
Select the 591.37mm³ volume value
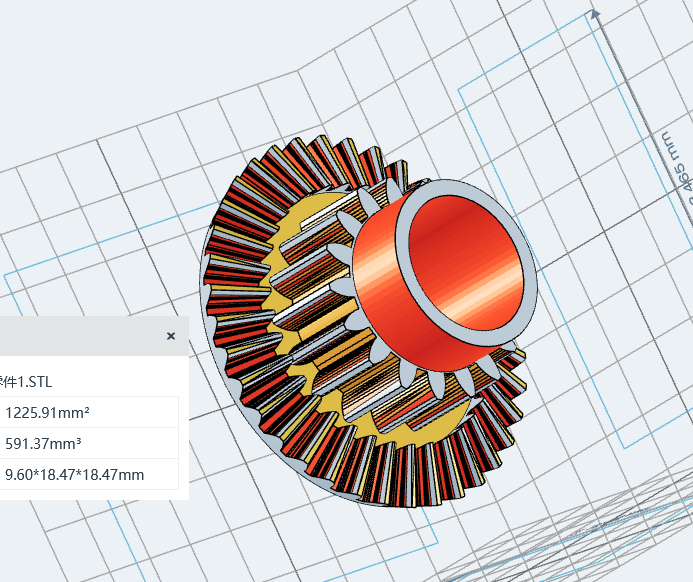[43, 443]
